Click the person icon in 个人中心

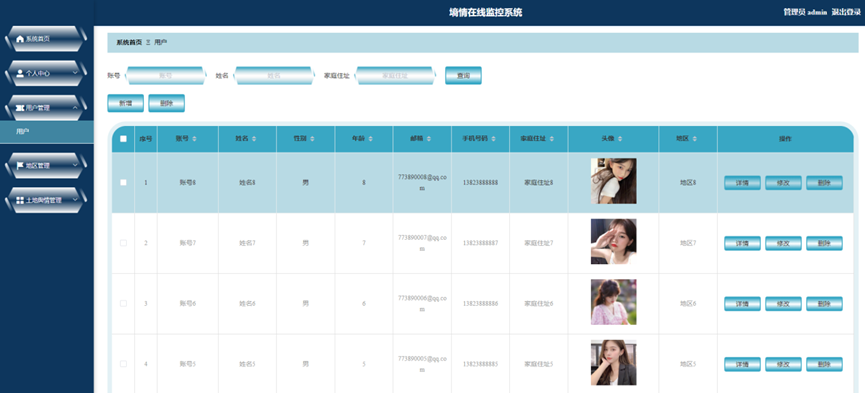(20, 73)
